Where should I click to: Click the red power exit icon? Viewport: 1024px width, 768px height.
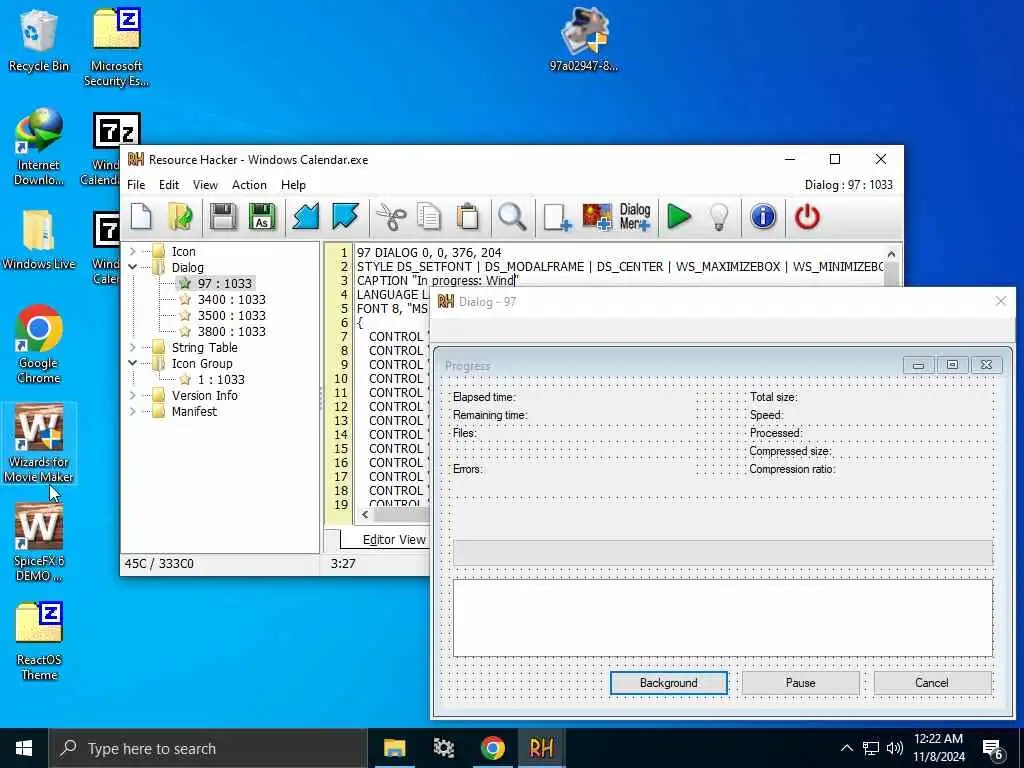pyautogui.click(x=807, y=217)
